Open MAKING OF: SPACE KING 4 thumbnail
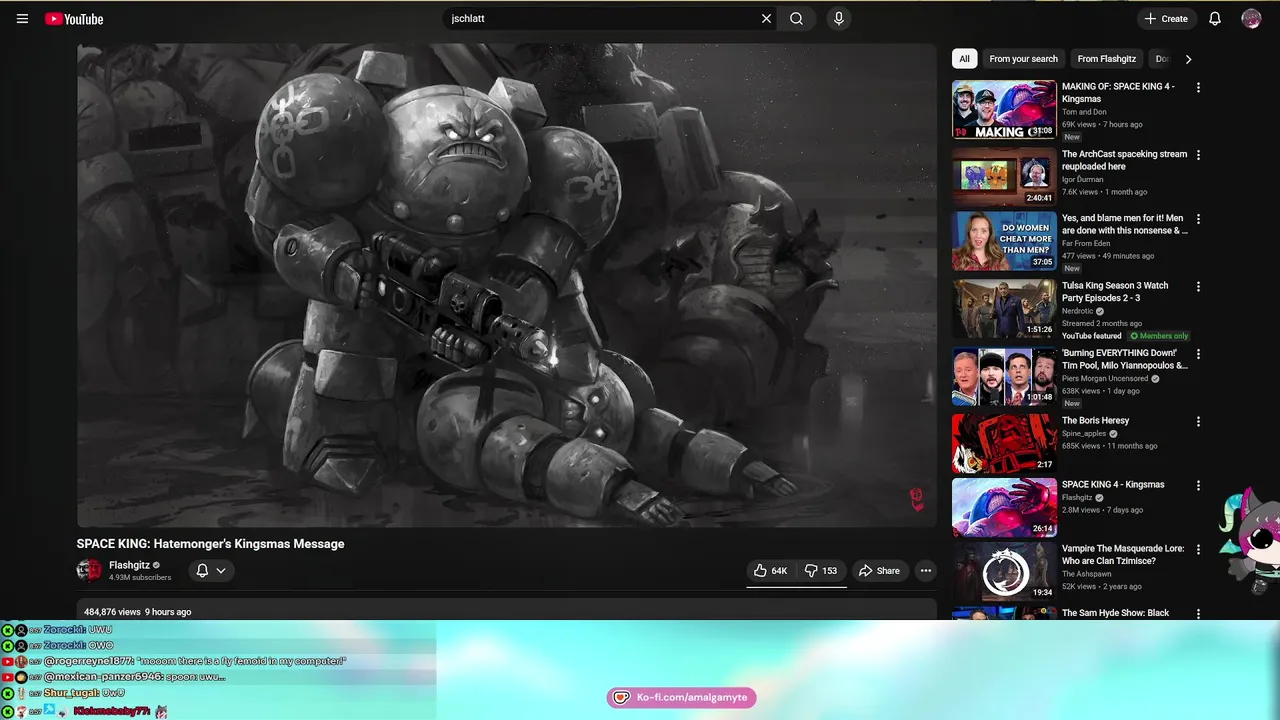 pyautogui.click(x=1004, y=109)
